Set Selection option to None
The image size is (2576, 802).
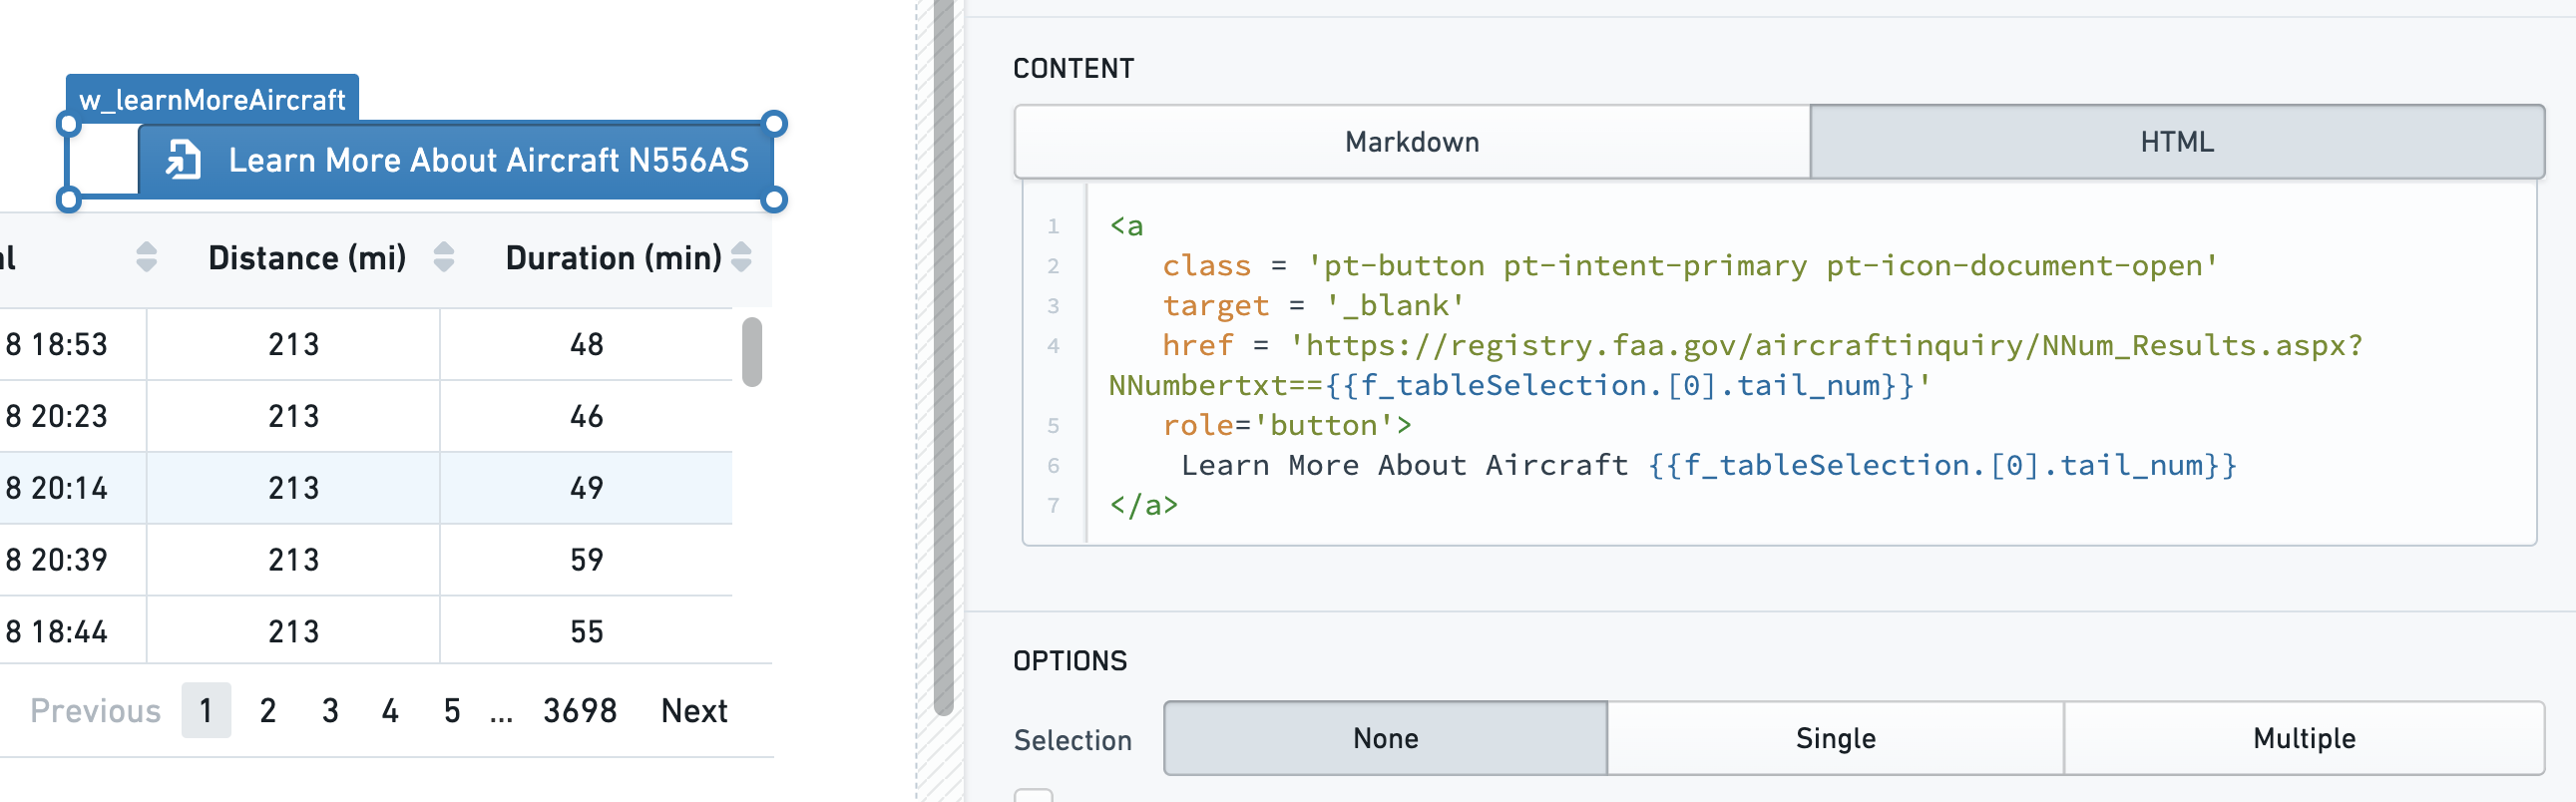[1385, 738]
